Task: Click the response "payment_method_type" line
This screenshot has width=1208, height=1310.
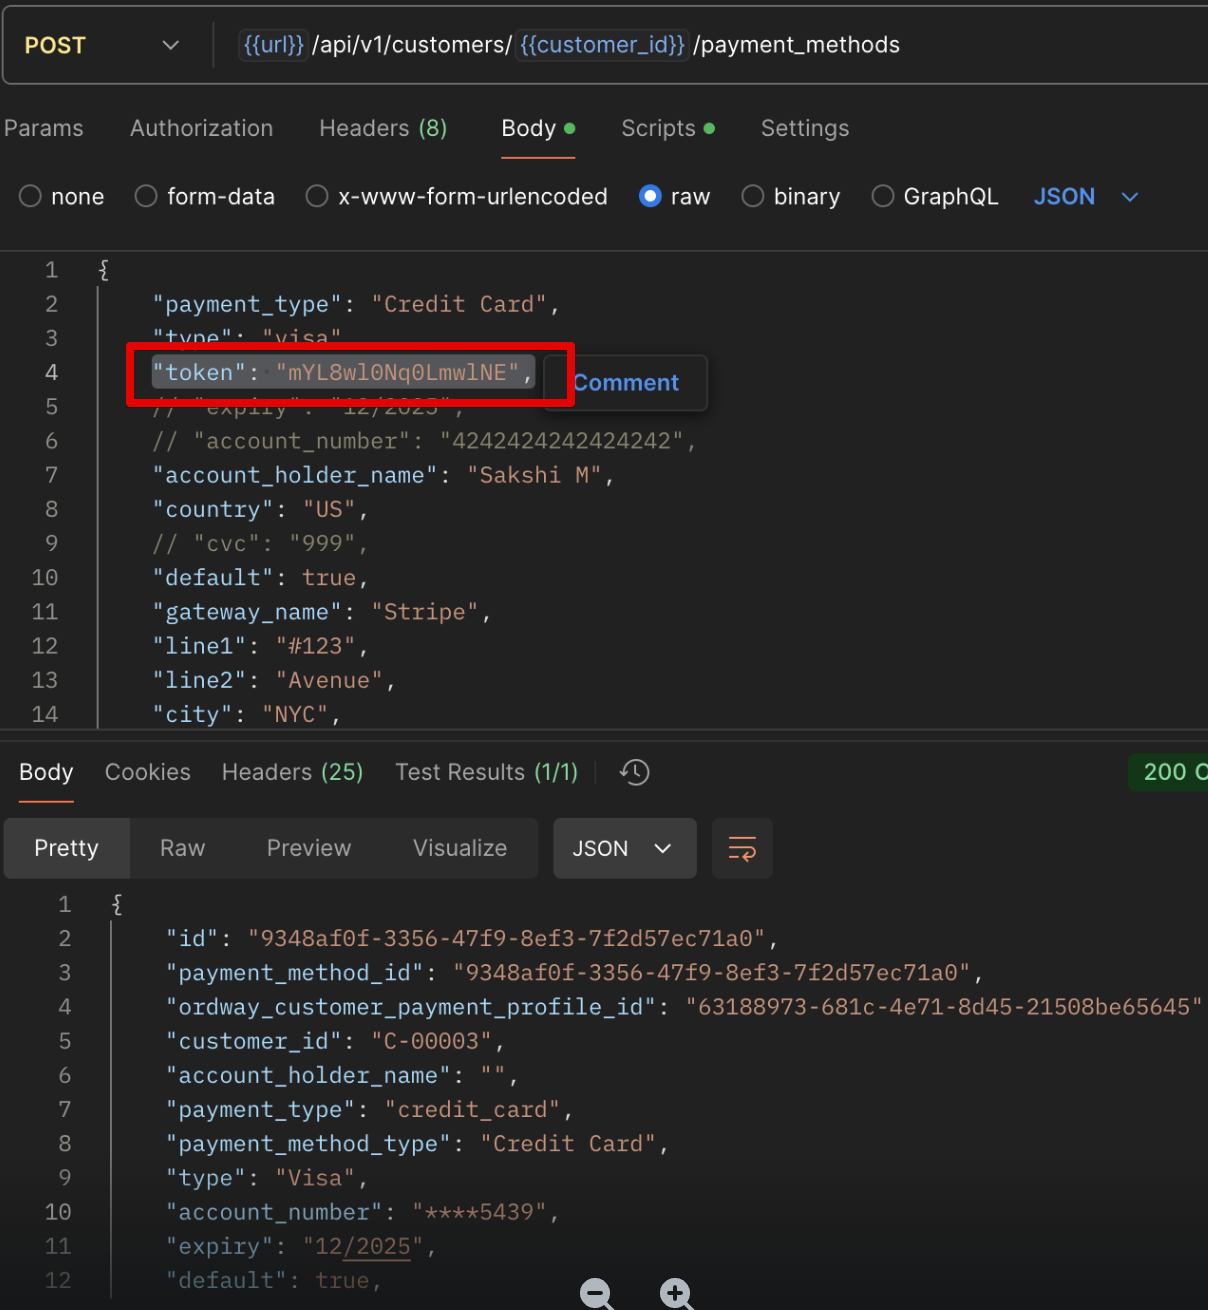Action: 418,1143
